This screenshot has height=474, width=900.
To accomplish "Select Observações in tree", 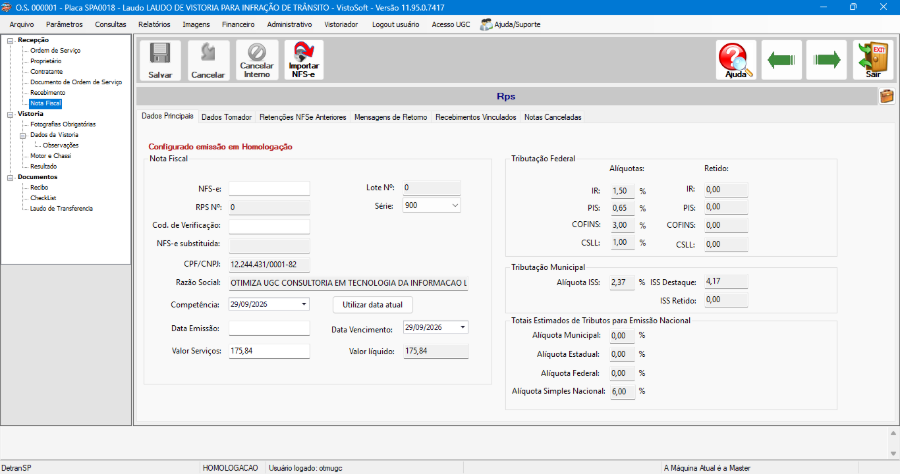I will 60,145.
